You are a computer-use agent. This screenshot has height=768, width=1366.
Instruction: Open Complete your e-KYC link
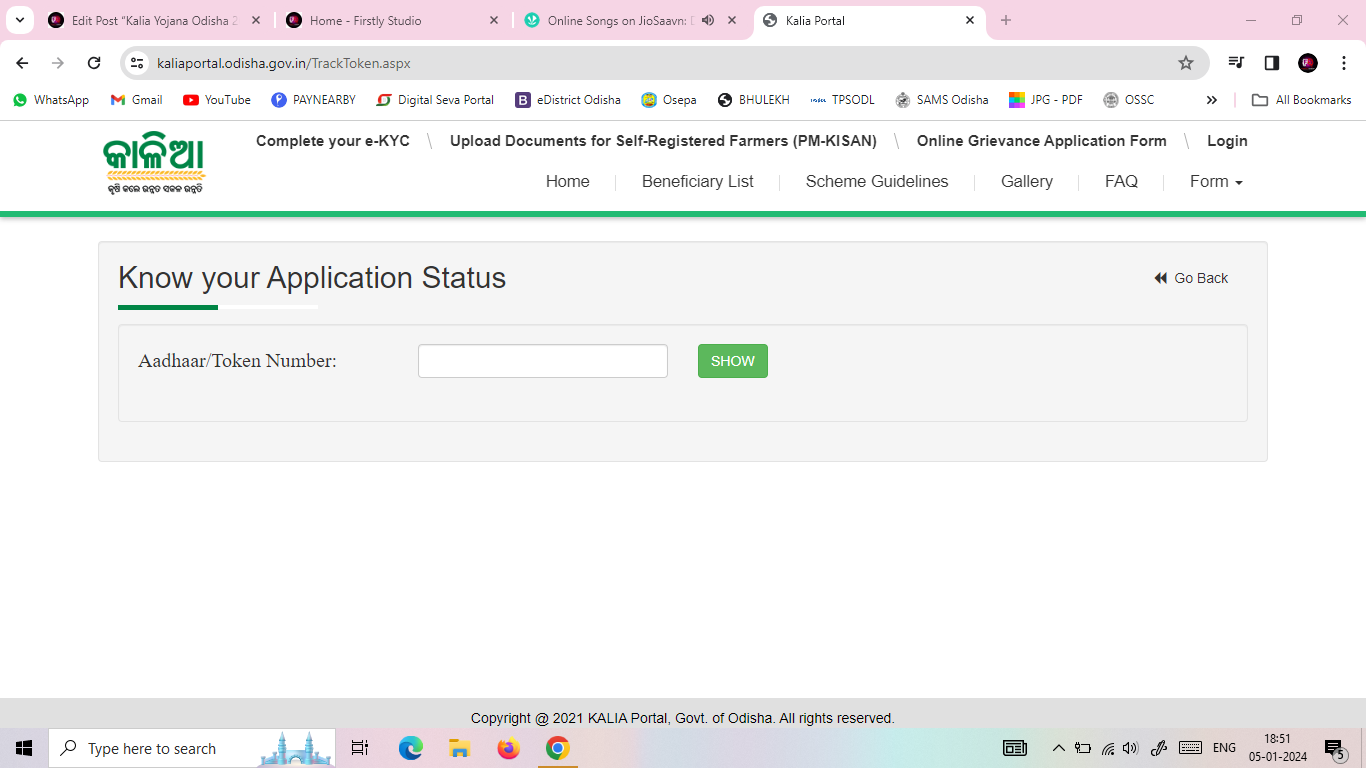click(x=332, y=141)
